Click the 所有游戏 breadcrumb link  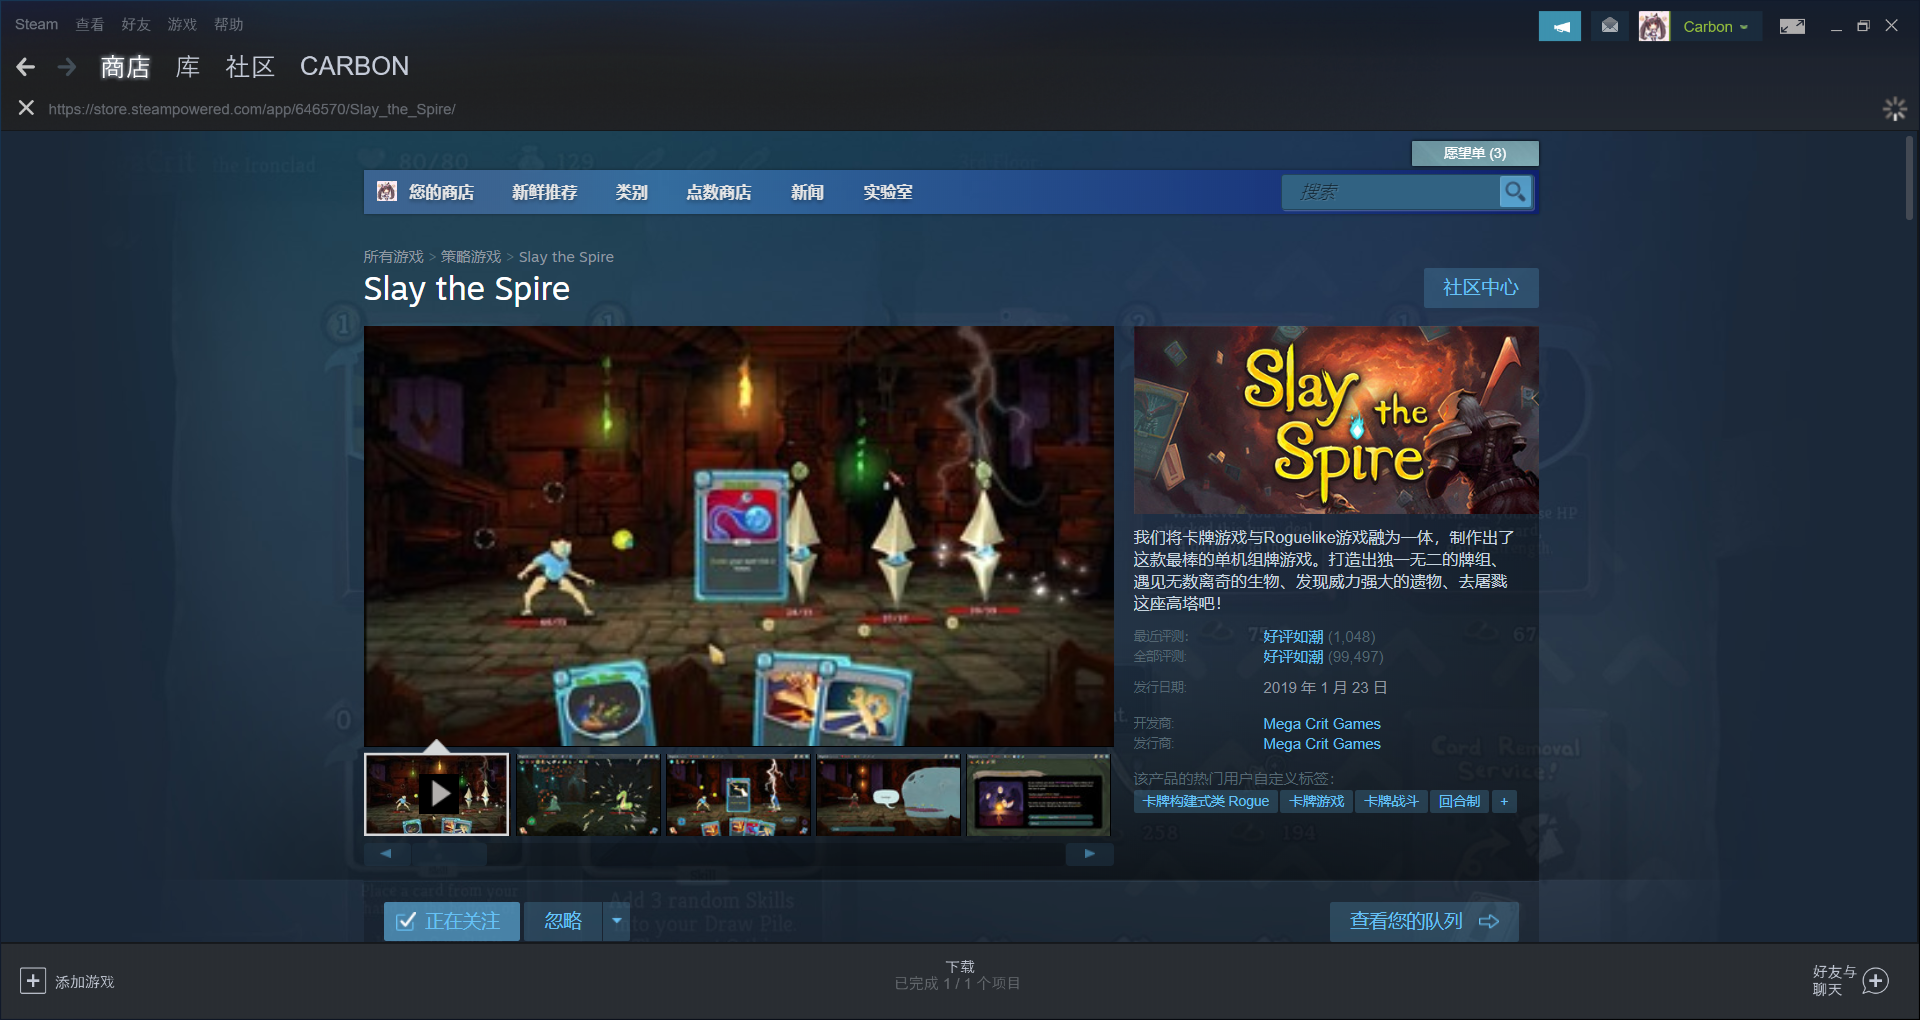point(393,257)
